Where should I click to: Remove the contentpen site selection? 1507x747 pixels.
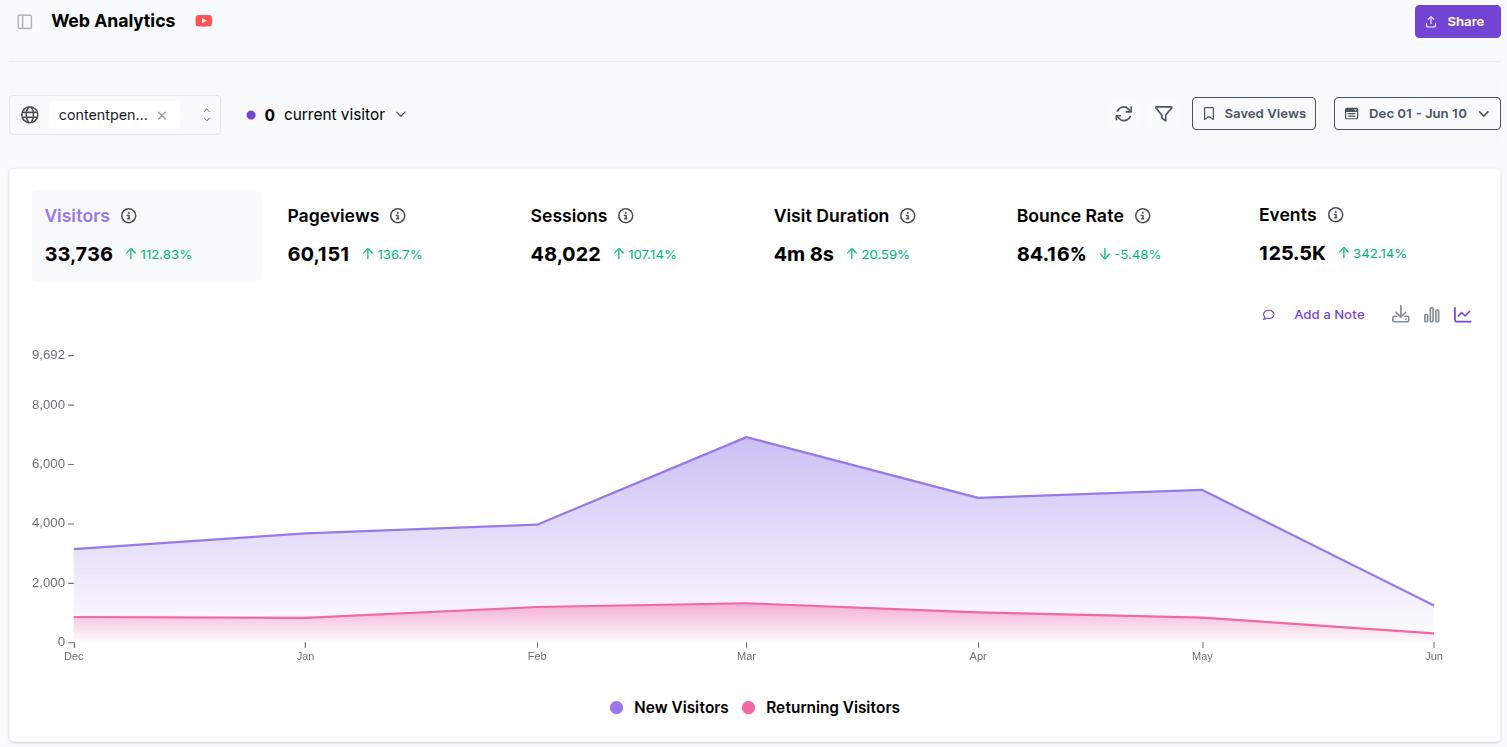[162, 115]
